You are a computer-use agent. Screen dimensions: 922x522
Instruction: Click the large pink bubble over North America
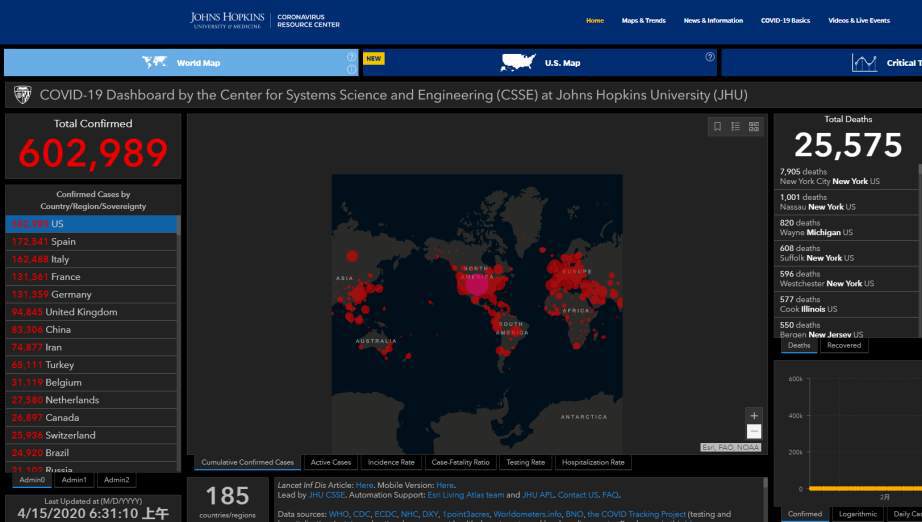[x=476, y=285]
